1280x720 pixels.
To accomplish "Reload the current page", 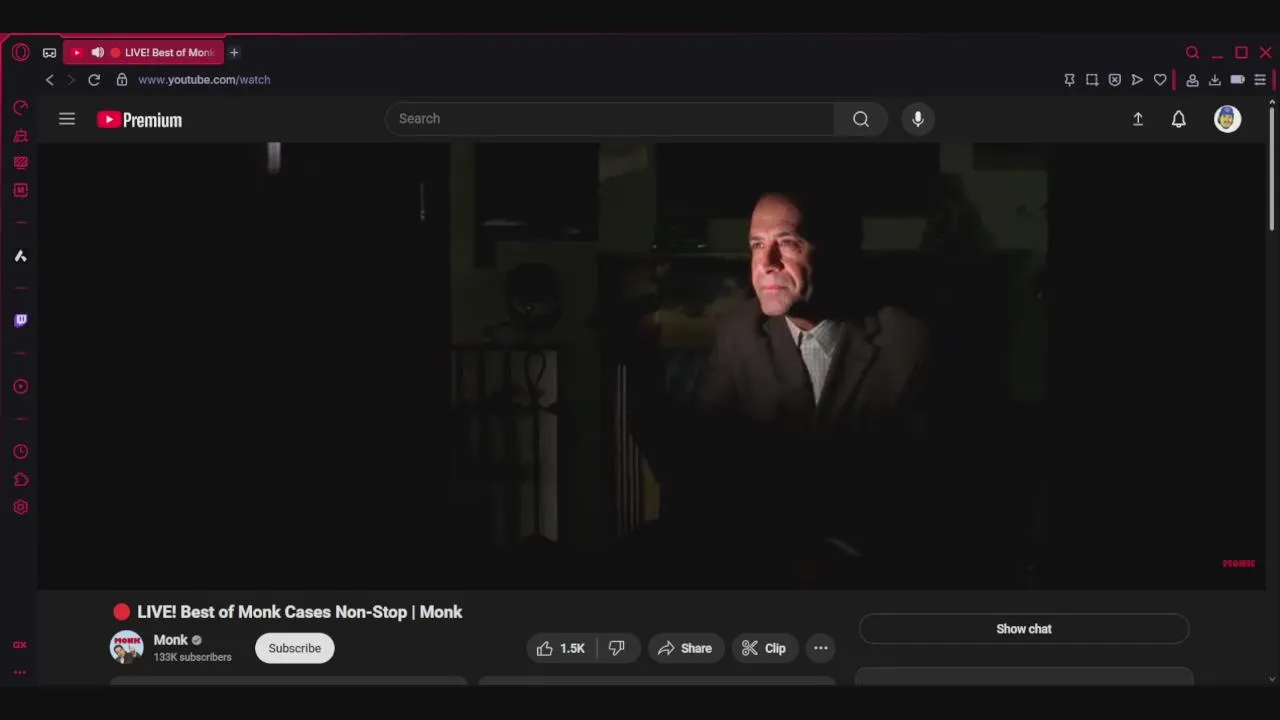I will (x=94, y=80).
